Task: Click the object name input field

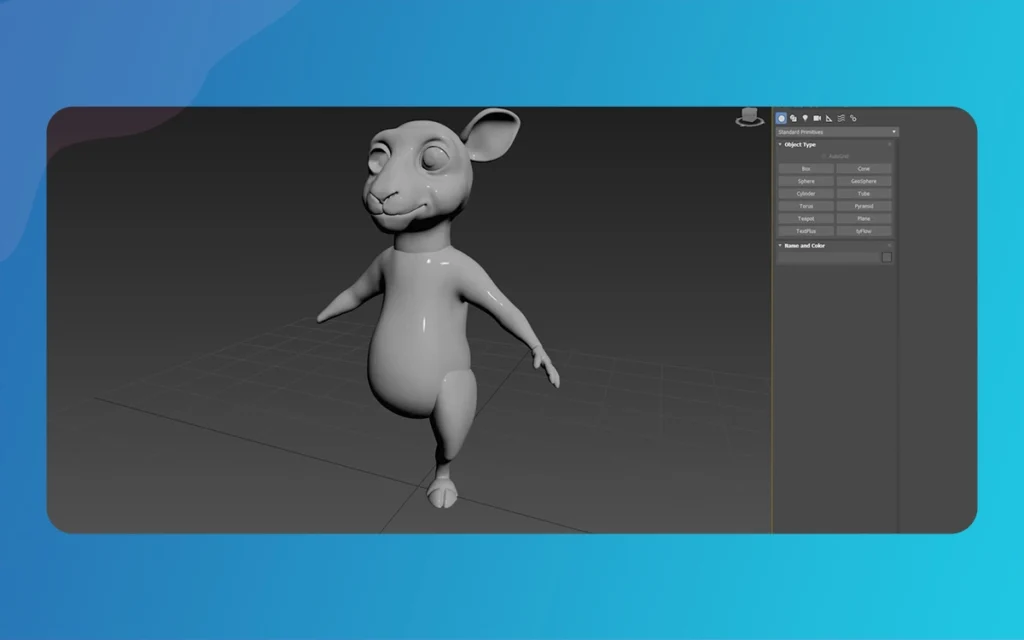Action: pyautogui.click(x=830, y=256)
